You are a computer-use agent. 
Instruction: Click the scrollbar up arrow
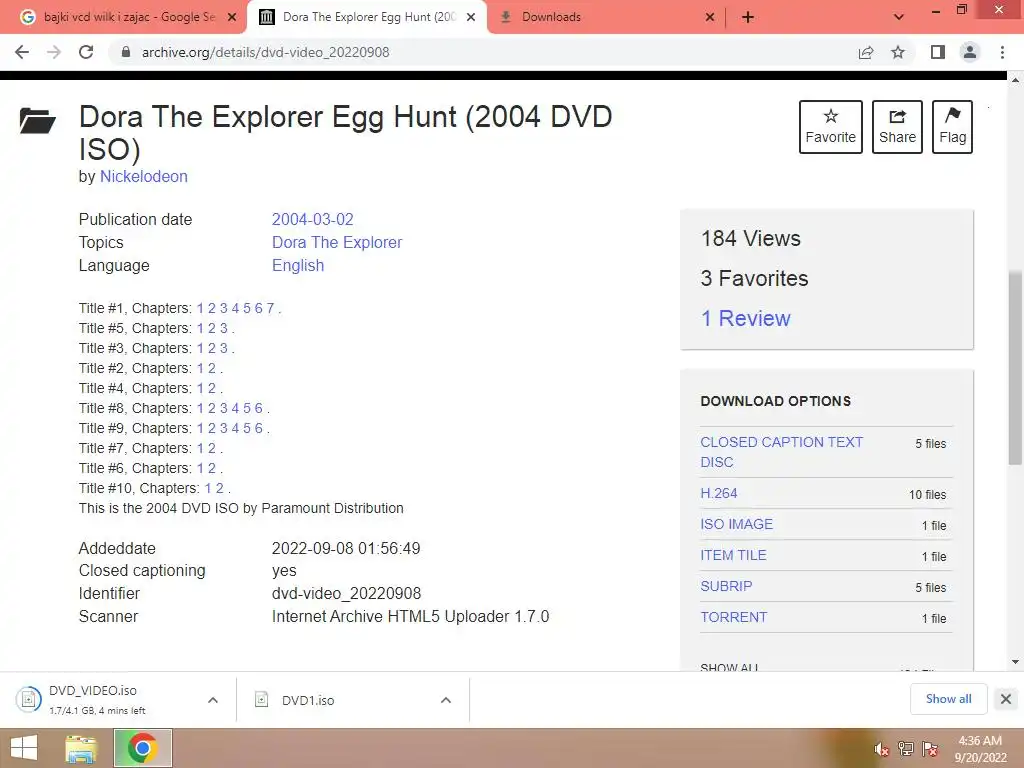pyautogui.click(x=1015, y=80)
